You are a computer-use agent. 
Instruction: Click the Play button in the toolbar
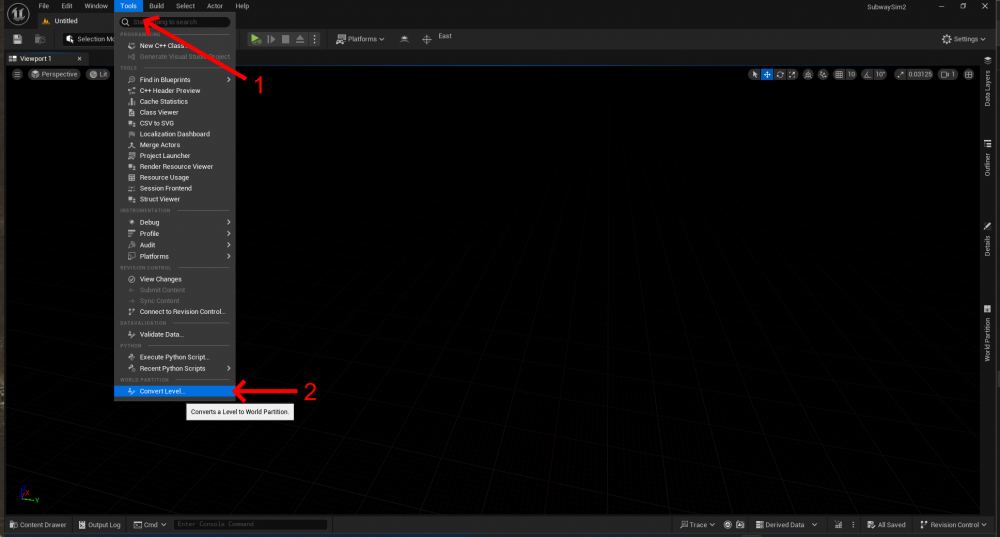(256, 39)
